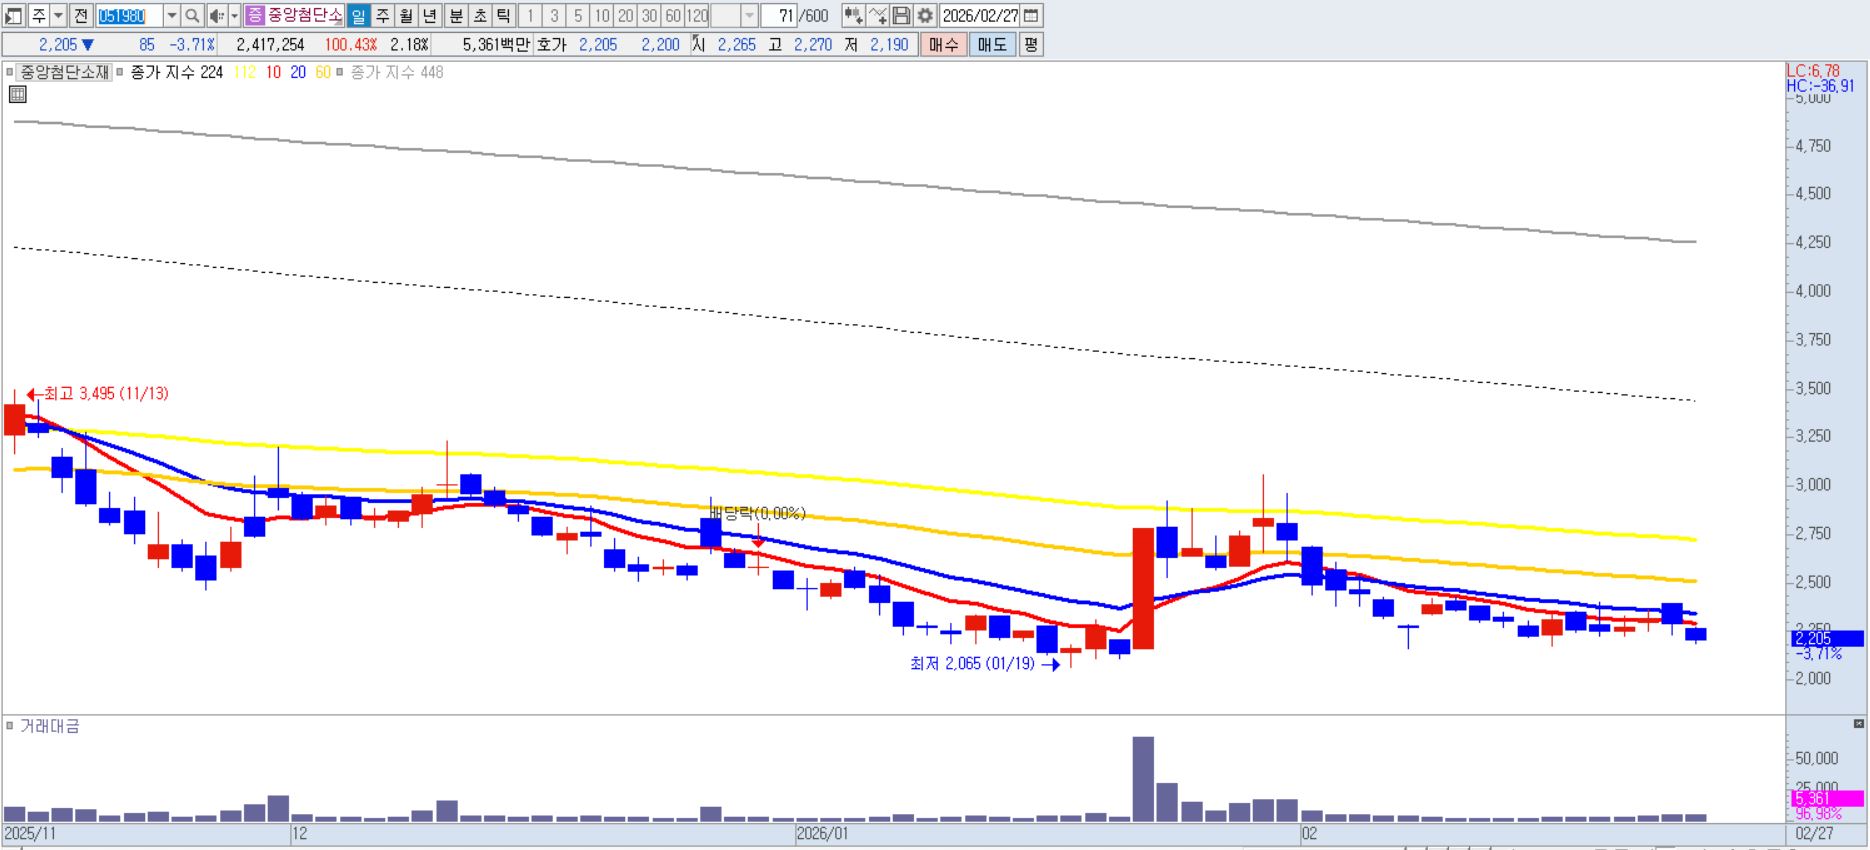Click the data table grid icon in chart
Screen dimensions: 1870x850
click(17, 95)
